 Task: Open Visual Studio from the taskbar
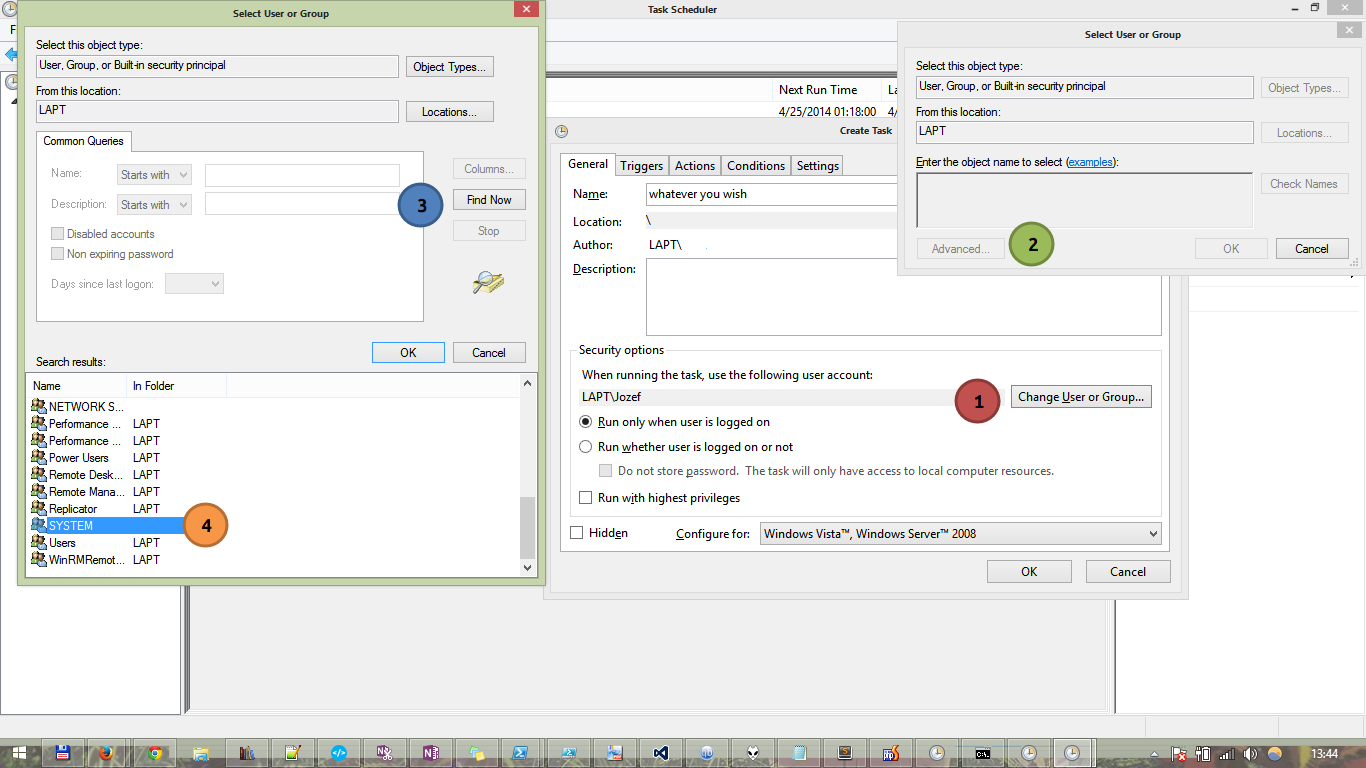tap(661, 753)
